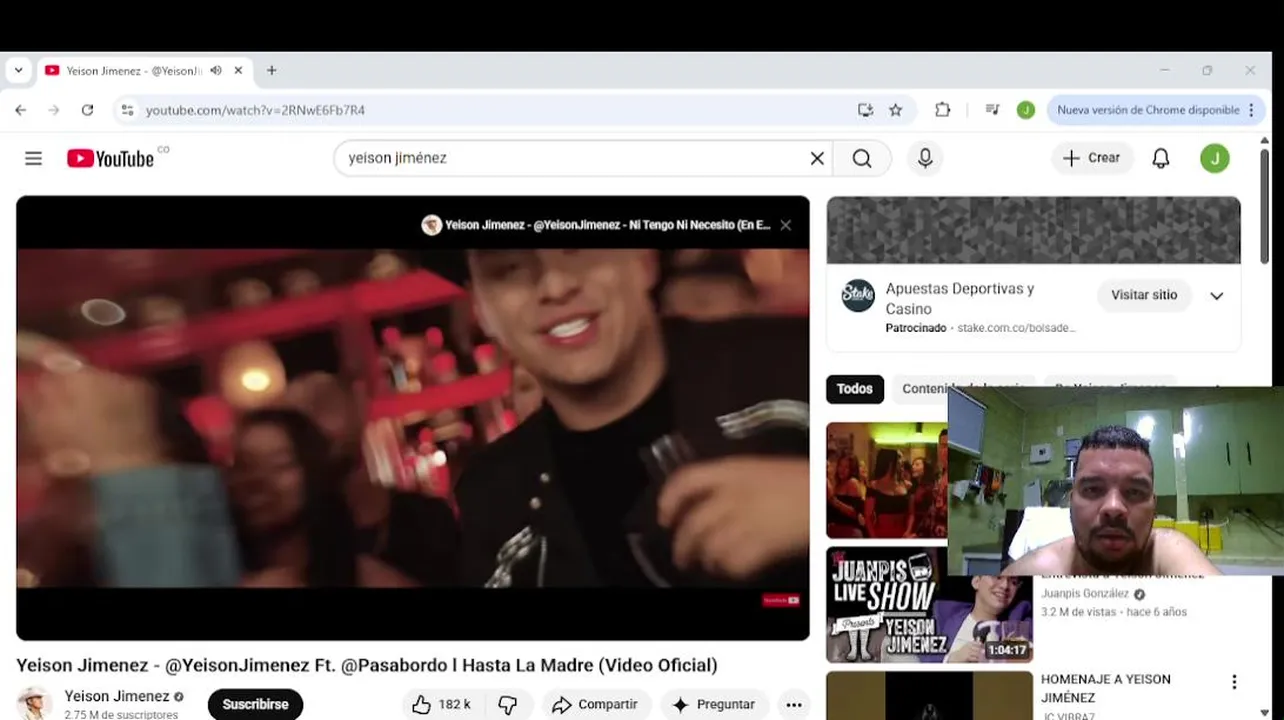Close the Yeison Jimenez browser tab
1284x720 pixels.
point(238,71)
